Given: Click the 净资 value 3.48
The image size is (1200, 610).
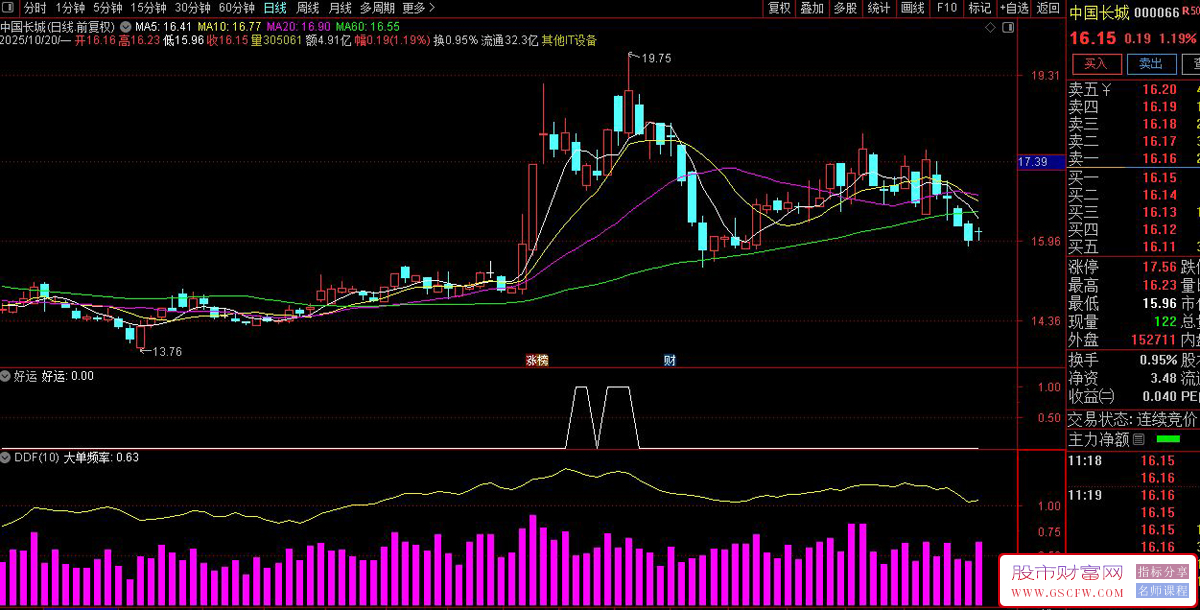Looking at the screenshot, I should click(x=1163, y=378).
